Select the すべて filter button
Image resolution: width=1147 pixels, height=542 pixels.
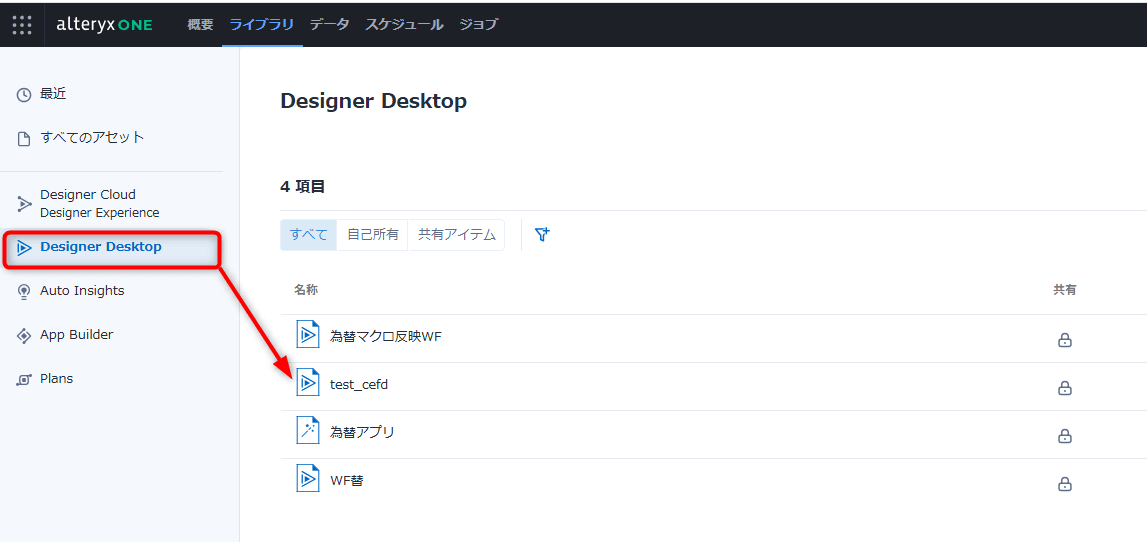pos(309,235)
